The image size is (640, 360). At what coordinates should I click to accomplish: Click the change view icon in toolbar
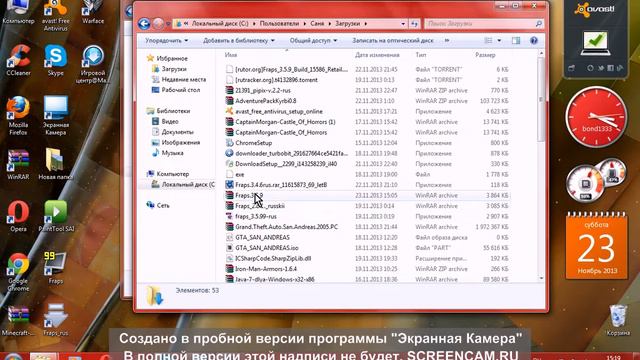coord(488,40)
